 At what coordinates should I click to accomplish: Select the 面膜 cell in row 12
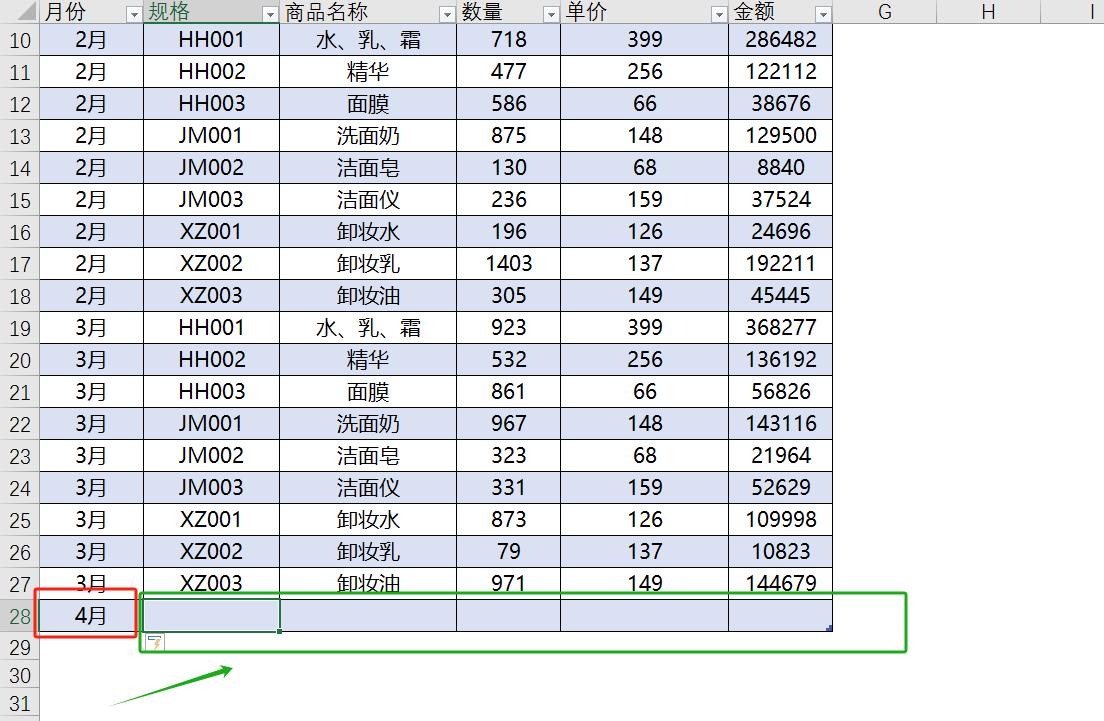pos(368,104)
